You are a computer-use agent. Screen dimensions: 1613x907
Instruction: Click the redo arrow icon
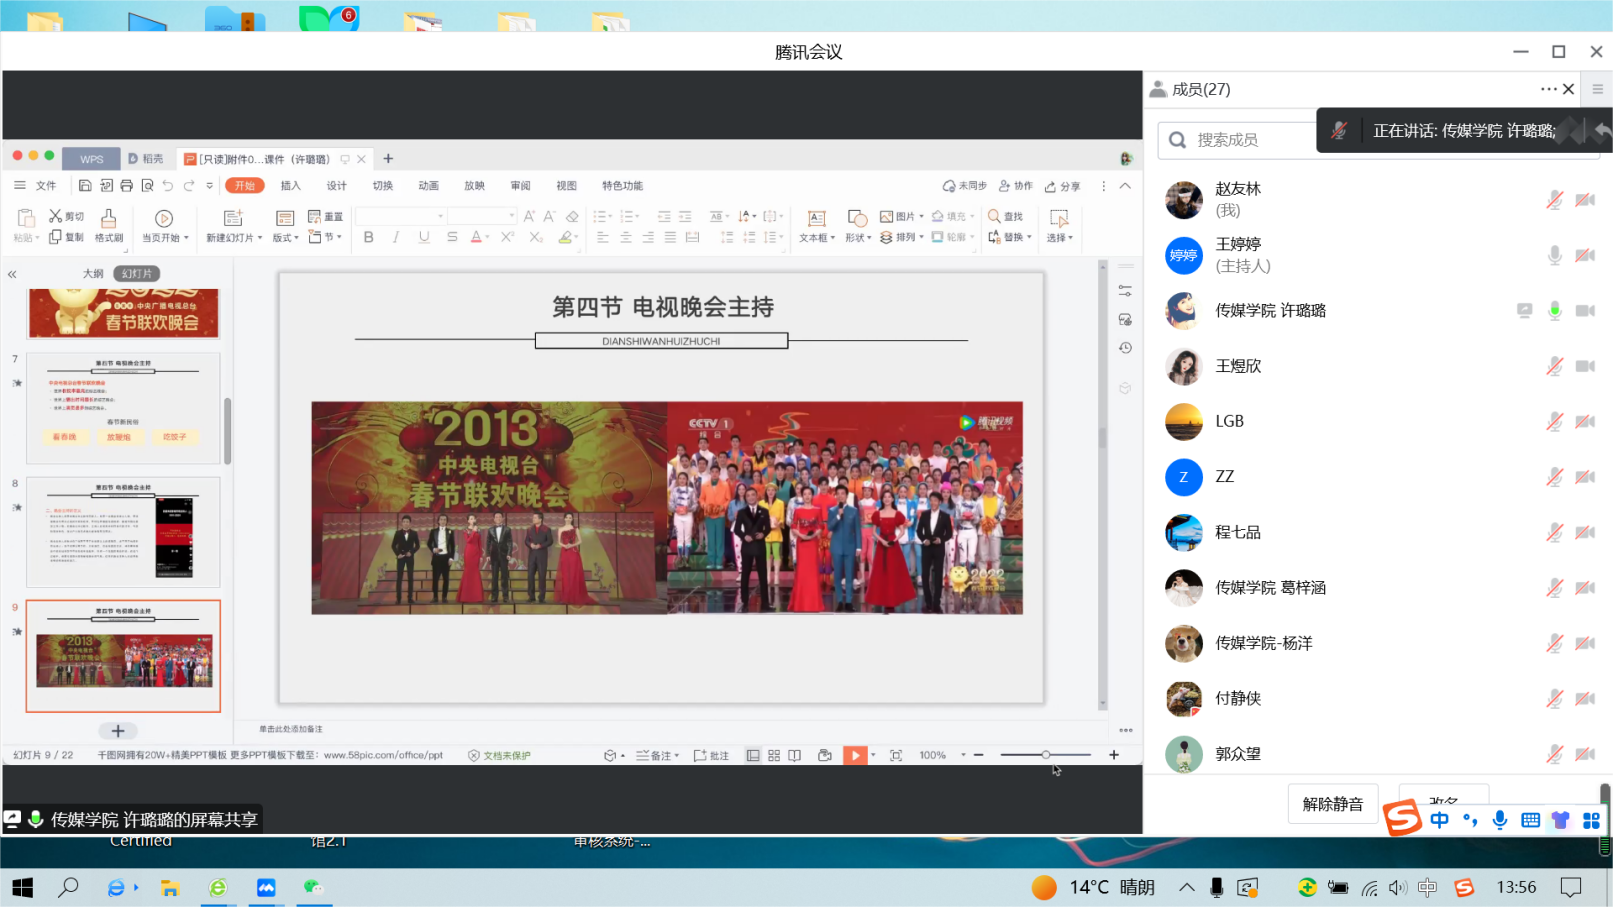(x=188, y=186)
